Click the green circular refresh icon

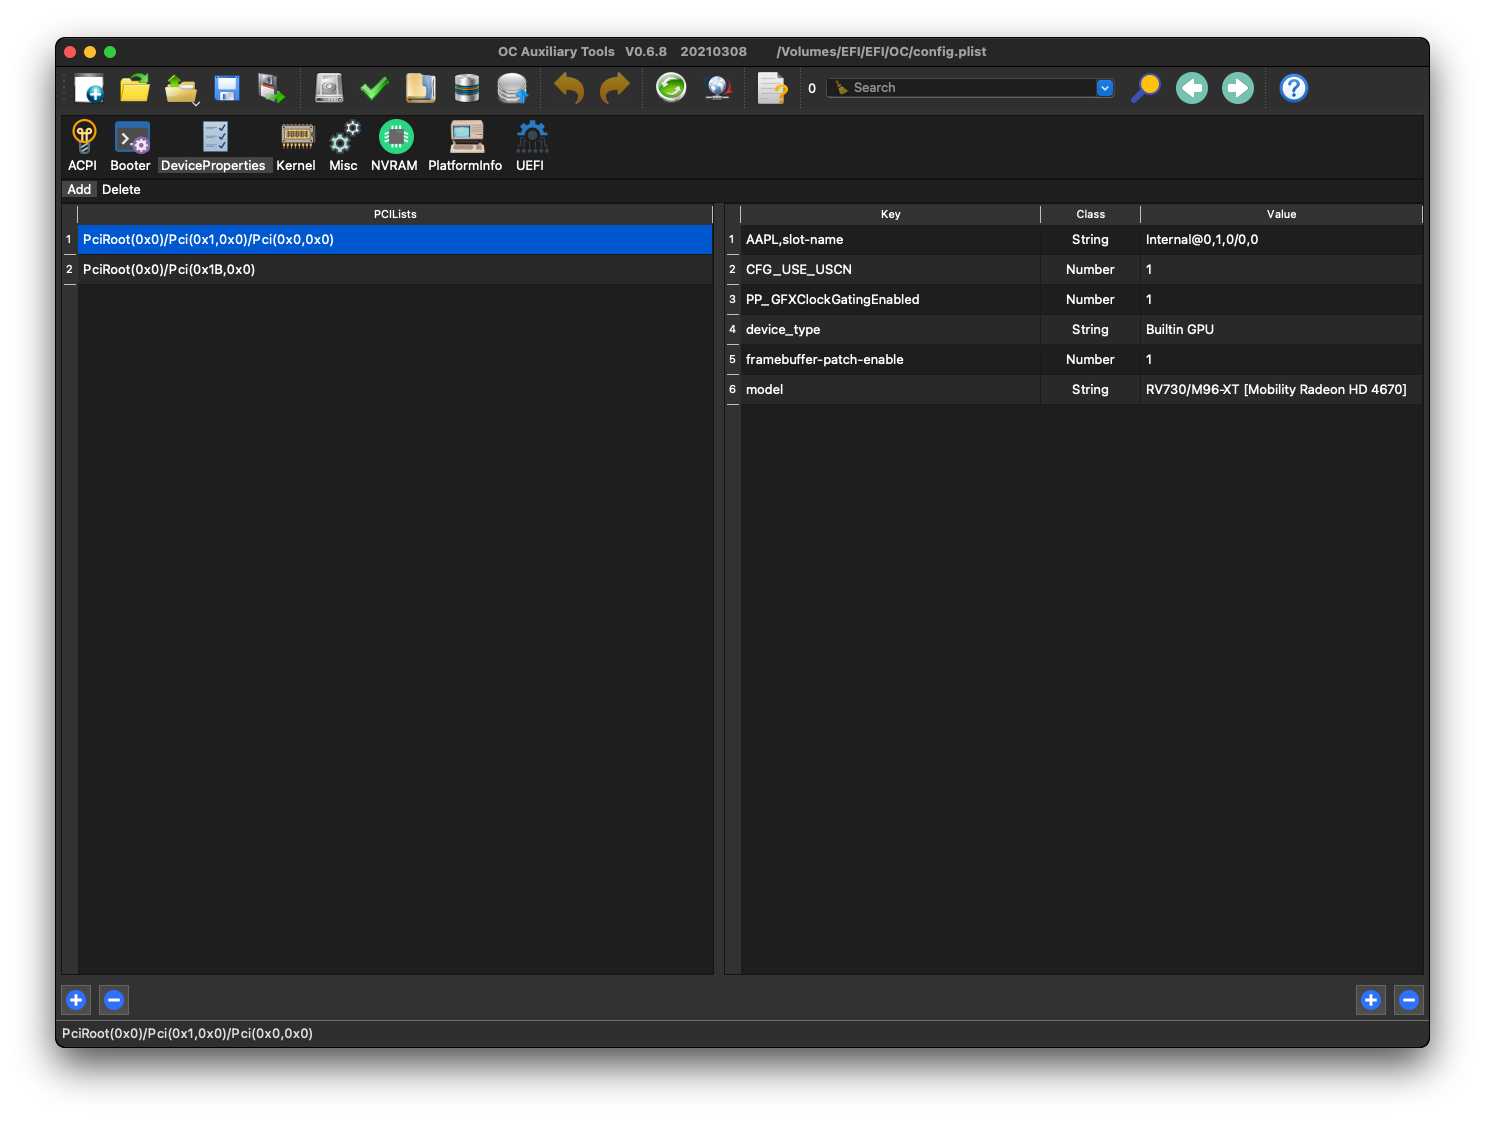[x=671, y=88]
